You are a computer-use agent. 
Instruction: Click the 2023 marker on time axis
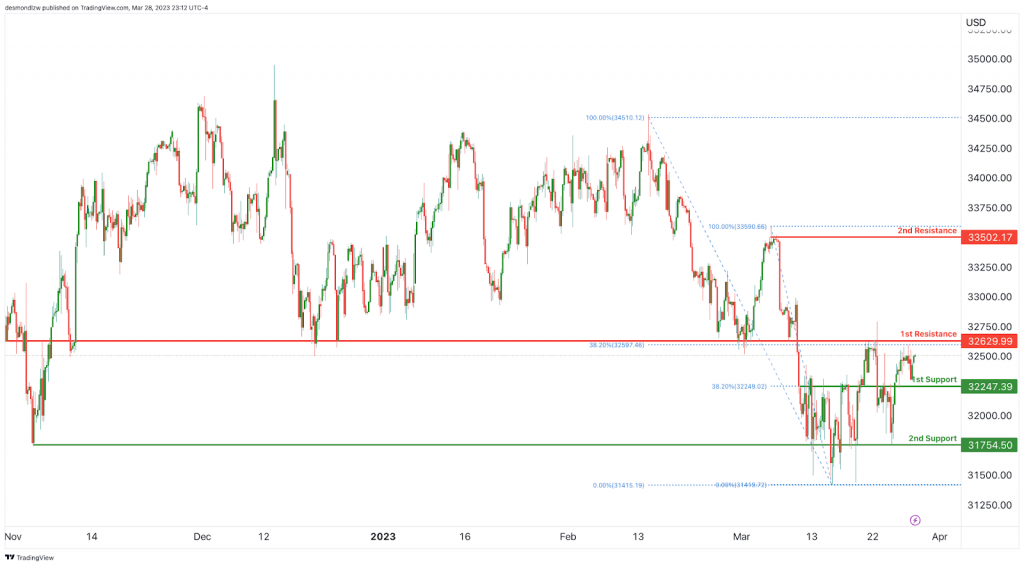(x=383, y=537)
